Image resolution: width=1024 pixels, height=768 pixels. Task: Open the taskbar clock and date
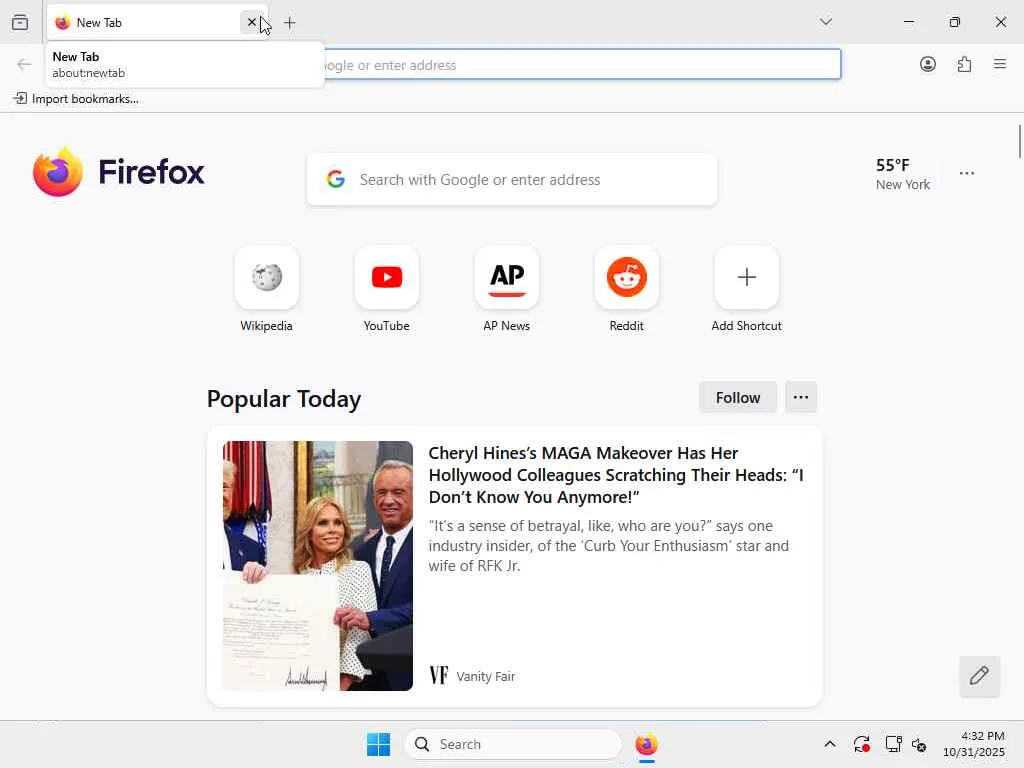click(x=973, y=744)
